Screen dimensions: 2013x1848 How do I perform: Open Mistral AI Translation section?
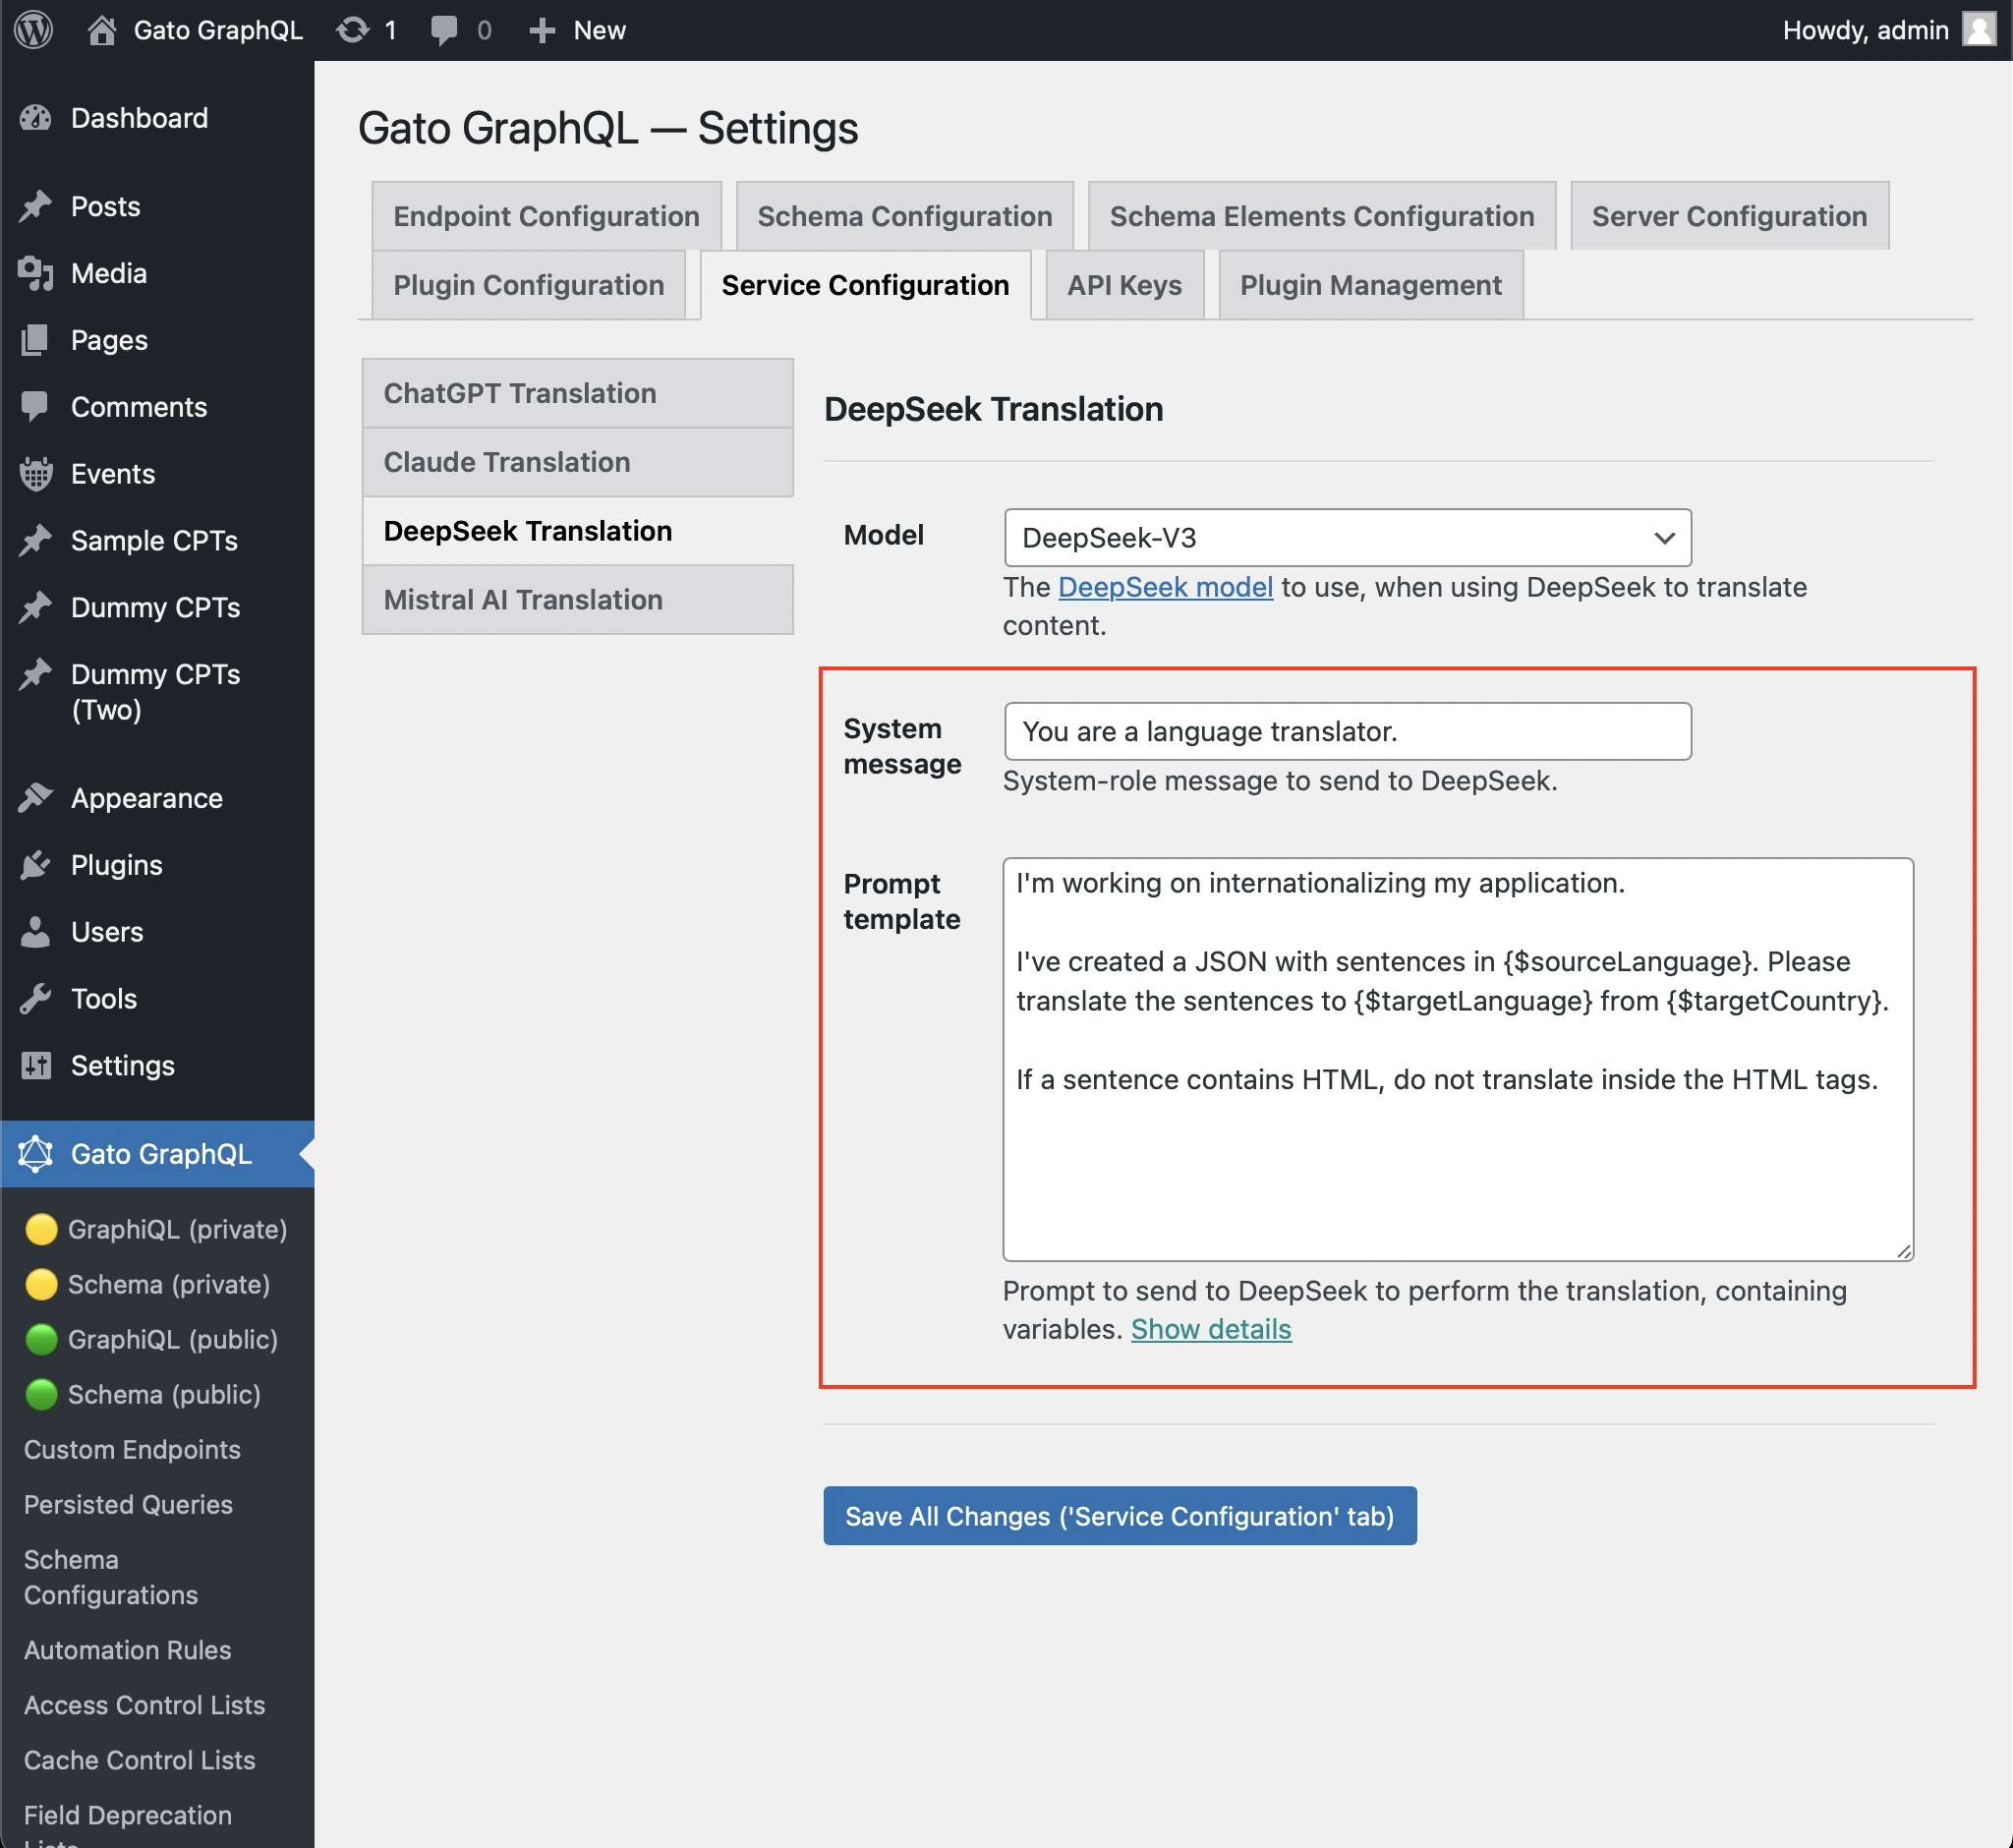tap(577, 600)
